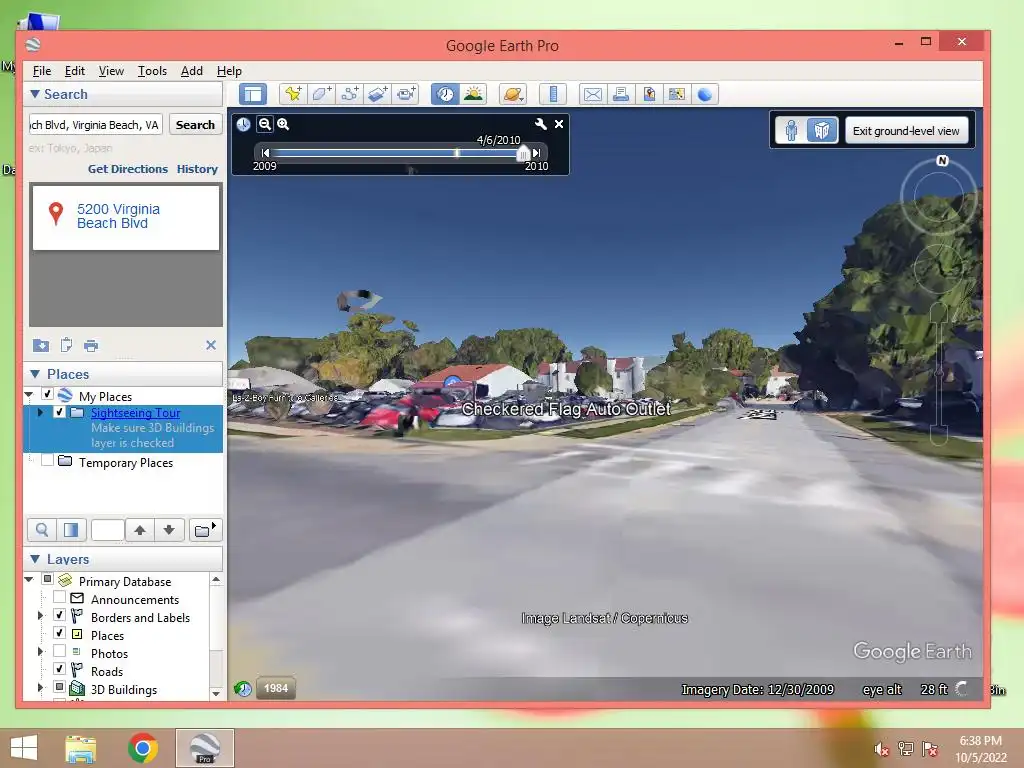Expand the 3D Buildings layer
The image size is (1024, 768).
[x=40, y=687]
